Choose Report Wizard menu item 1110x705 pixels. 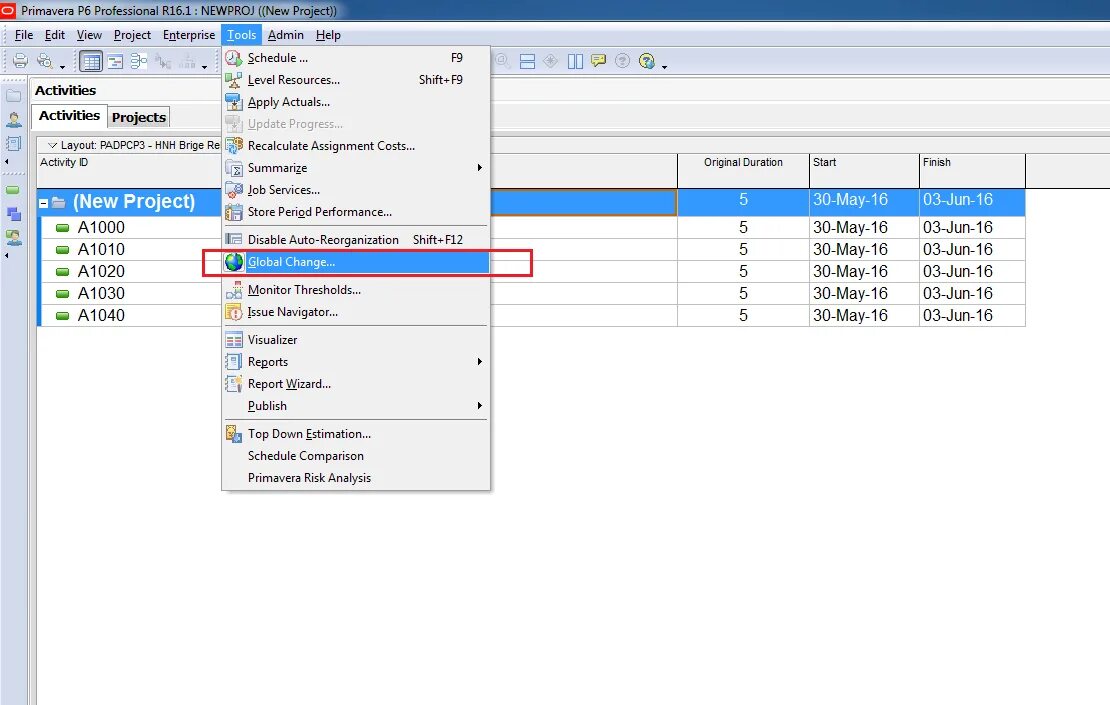pos(356,384)
